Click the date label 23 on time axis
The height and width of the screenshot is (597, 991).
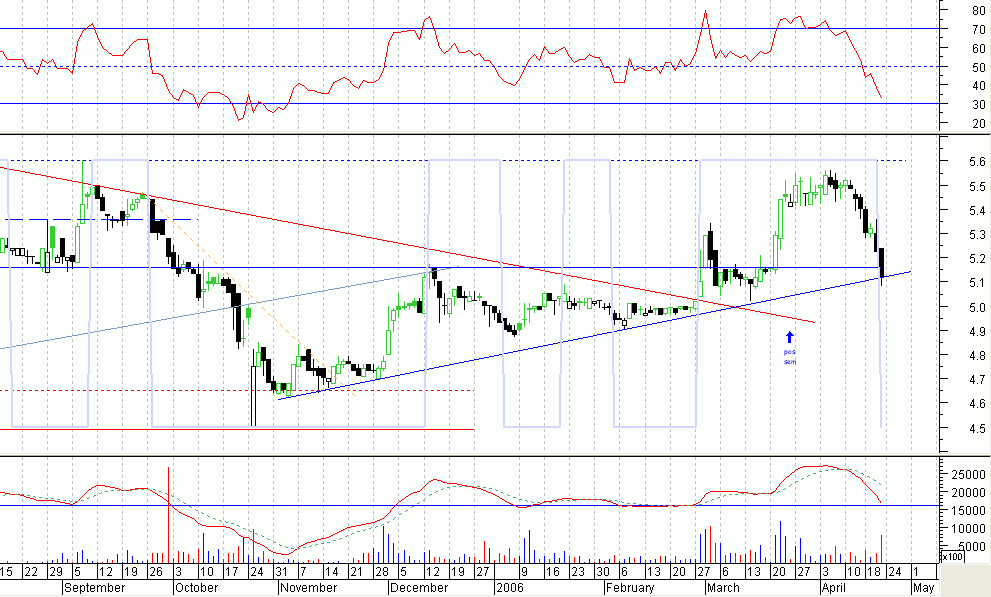coord(578,572)
